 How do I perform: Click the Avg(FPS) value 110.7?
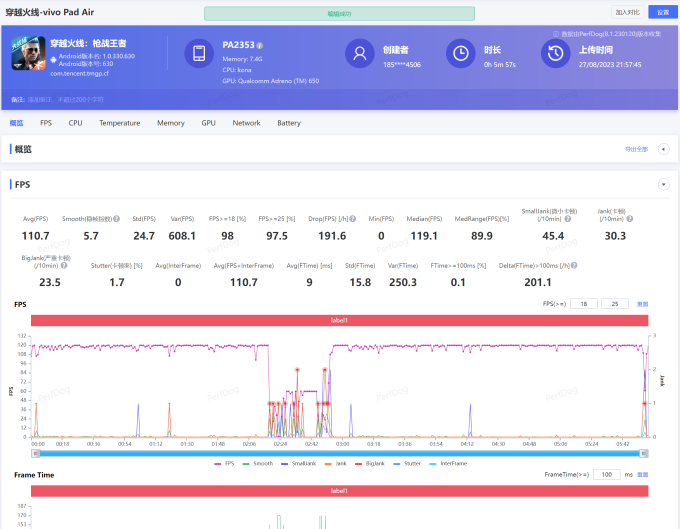pos(36,236)
